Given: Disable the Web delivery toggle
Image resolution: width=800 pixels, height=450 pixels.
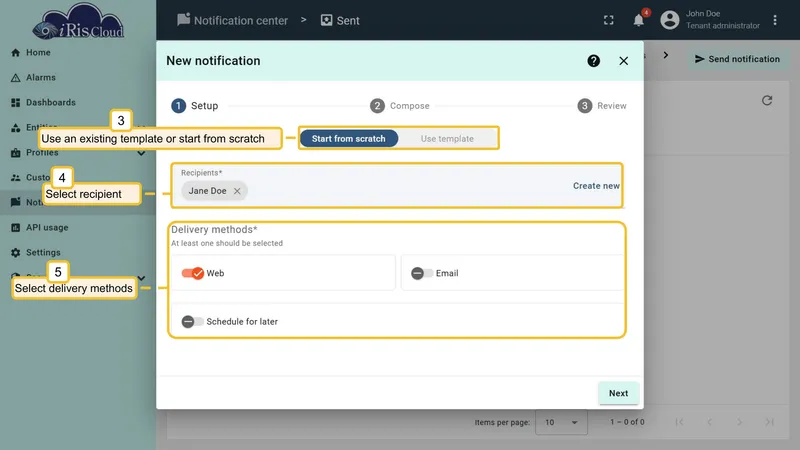Looking at the screenshot, I should click(x=193, y=273).
